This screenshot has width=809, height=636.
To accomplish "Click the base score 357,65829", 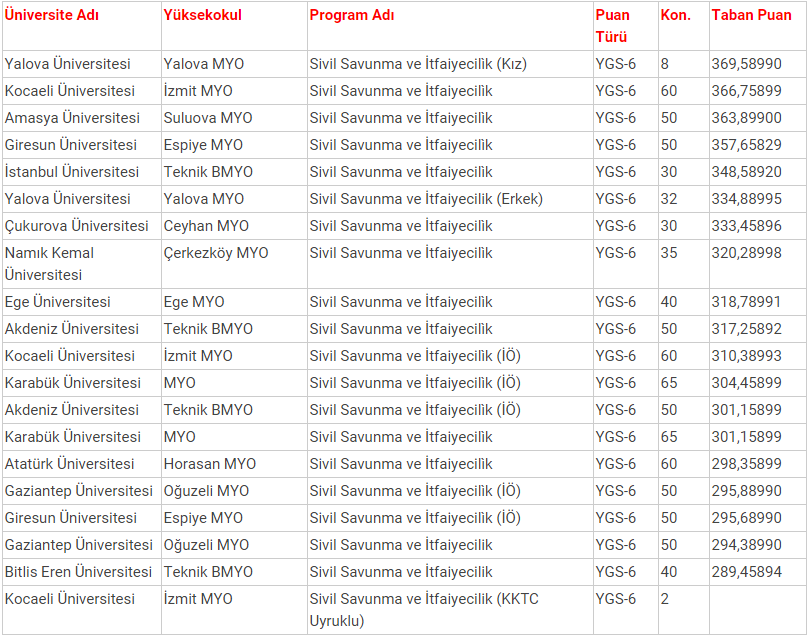I will 747,145.
